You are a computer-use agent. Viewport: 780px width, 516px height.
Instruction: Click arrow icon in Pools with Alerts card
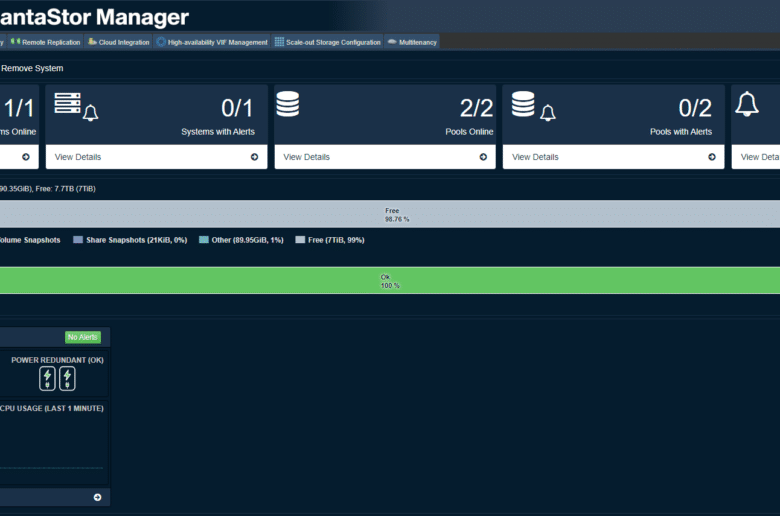712,157
